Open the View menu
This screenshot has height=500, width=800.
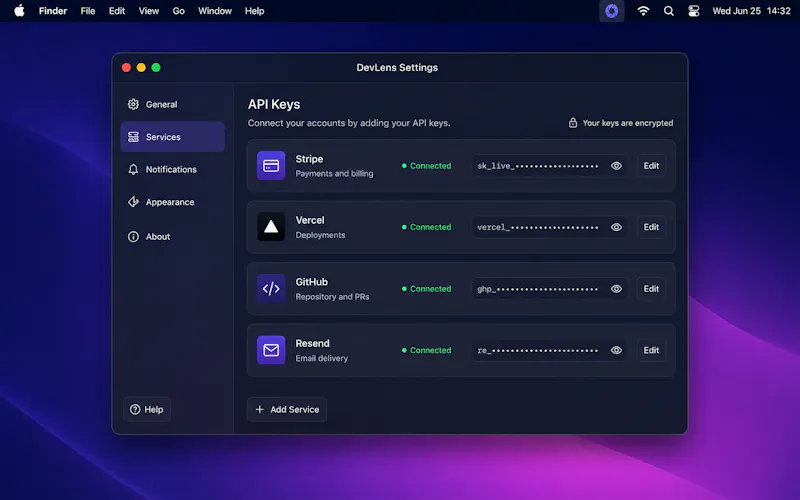click(x=148, y=11)
